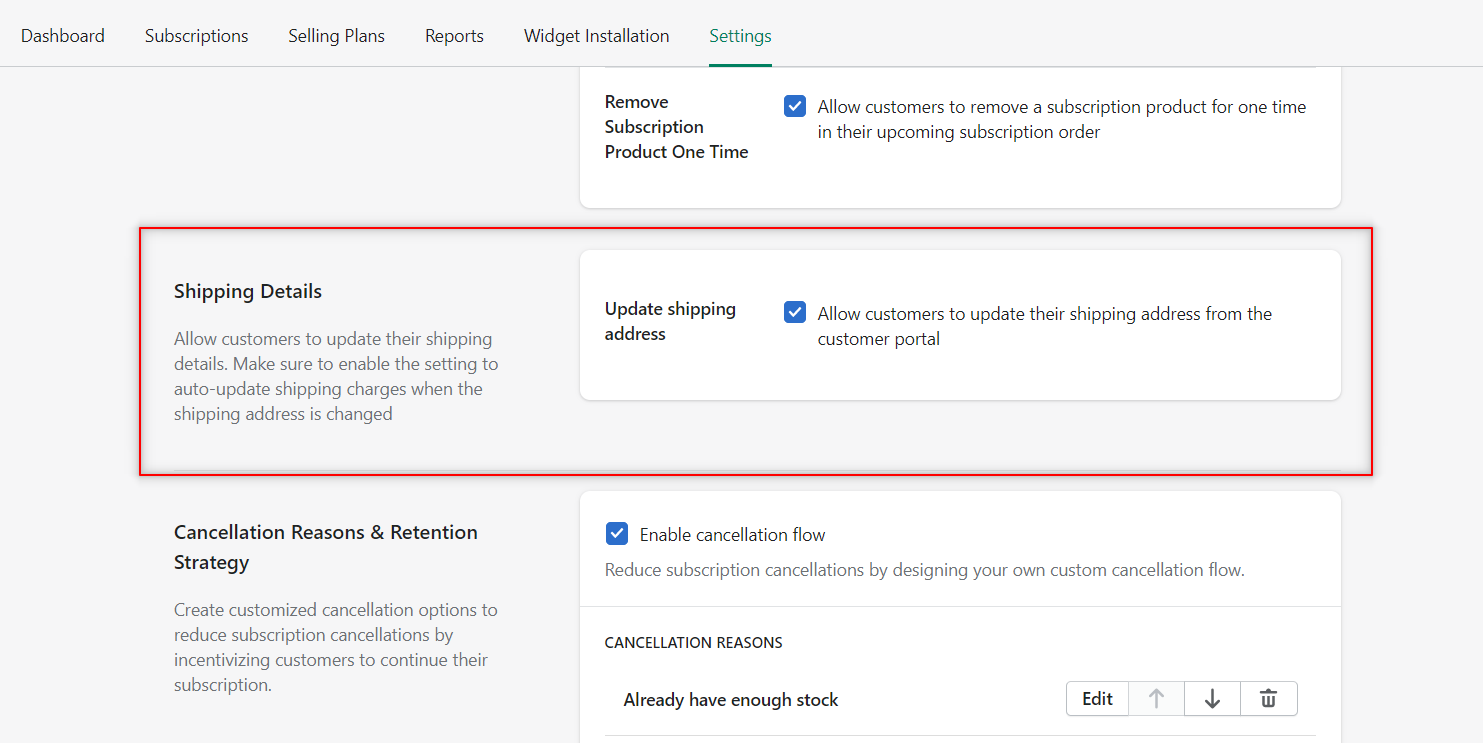Delete 'Already have enough stock' cancellation reason
Viewport: 1483px width, 743px height.
coord(1269,699)
